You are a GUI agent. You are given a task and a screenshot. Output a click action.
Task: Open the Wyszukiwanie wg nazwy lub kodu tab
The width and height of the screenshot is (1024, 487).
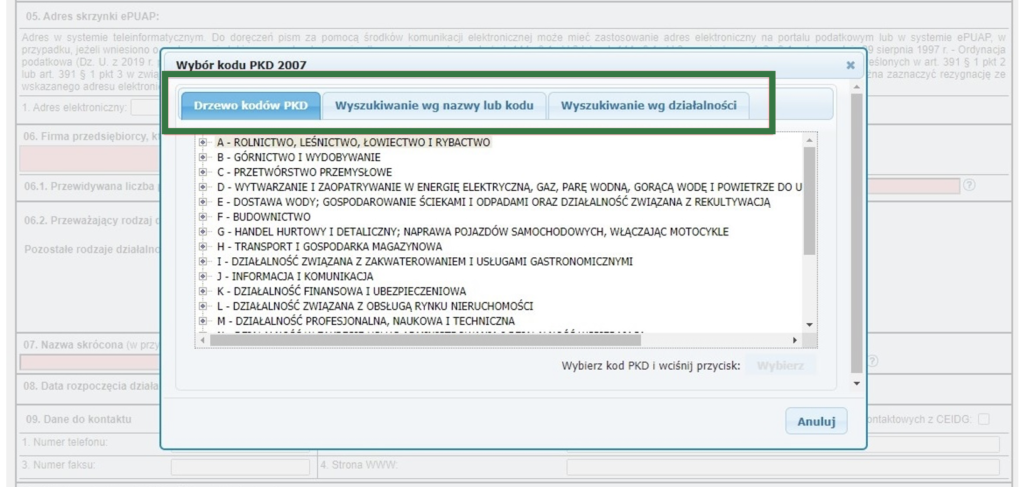pyautogui.click(x=434, y=106)
